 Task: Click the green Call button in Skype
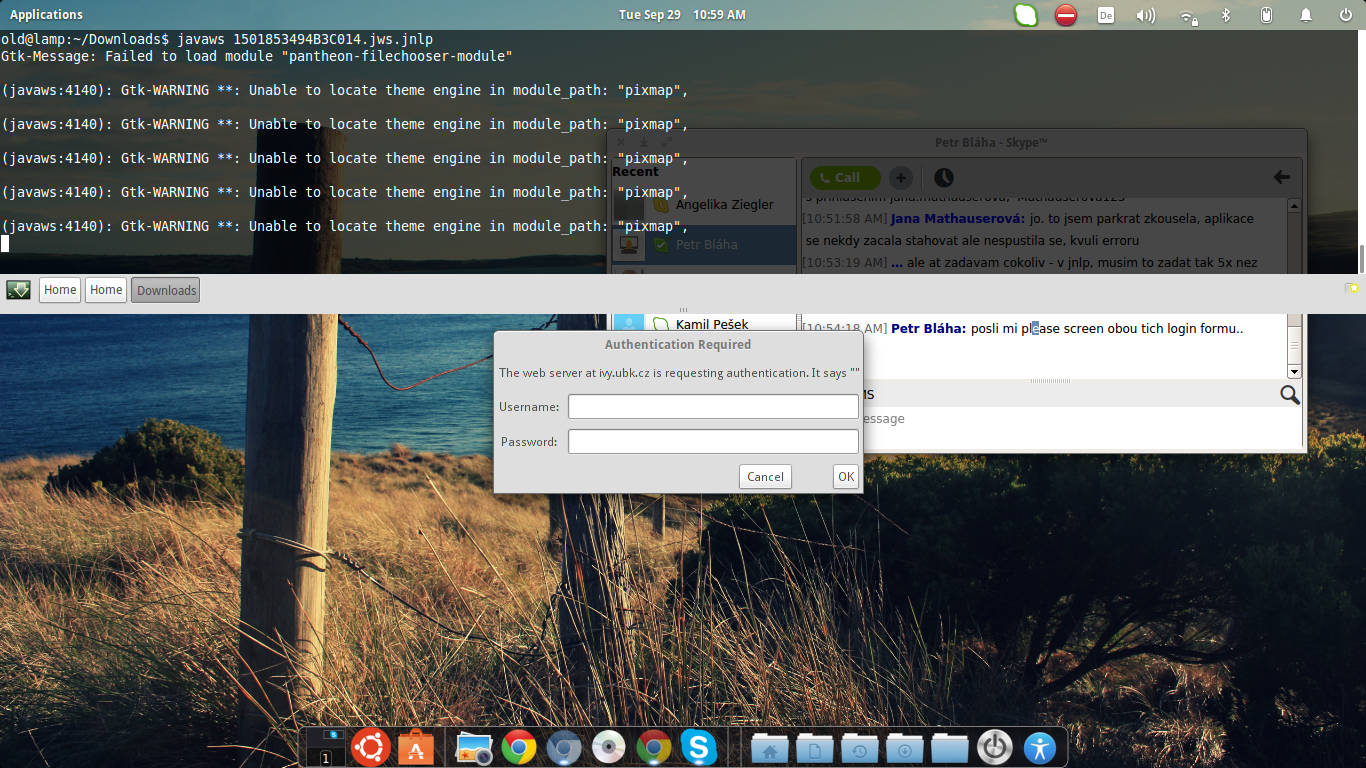coord(845,177)
